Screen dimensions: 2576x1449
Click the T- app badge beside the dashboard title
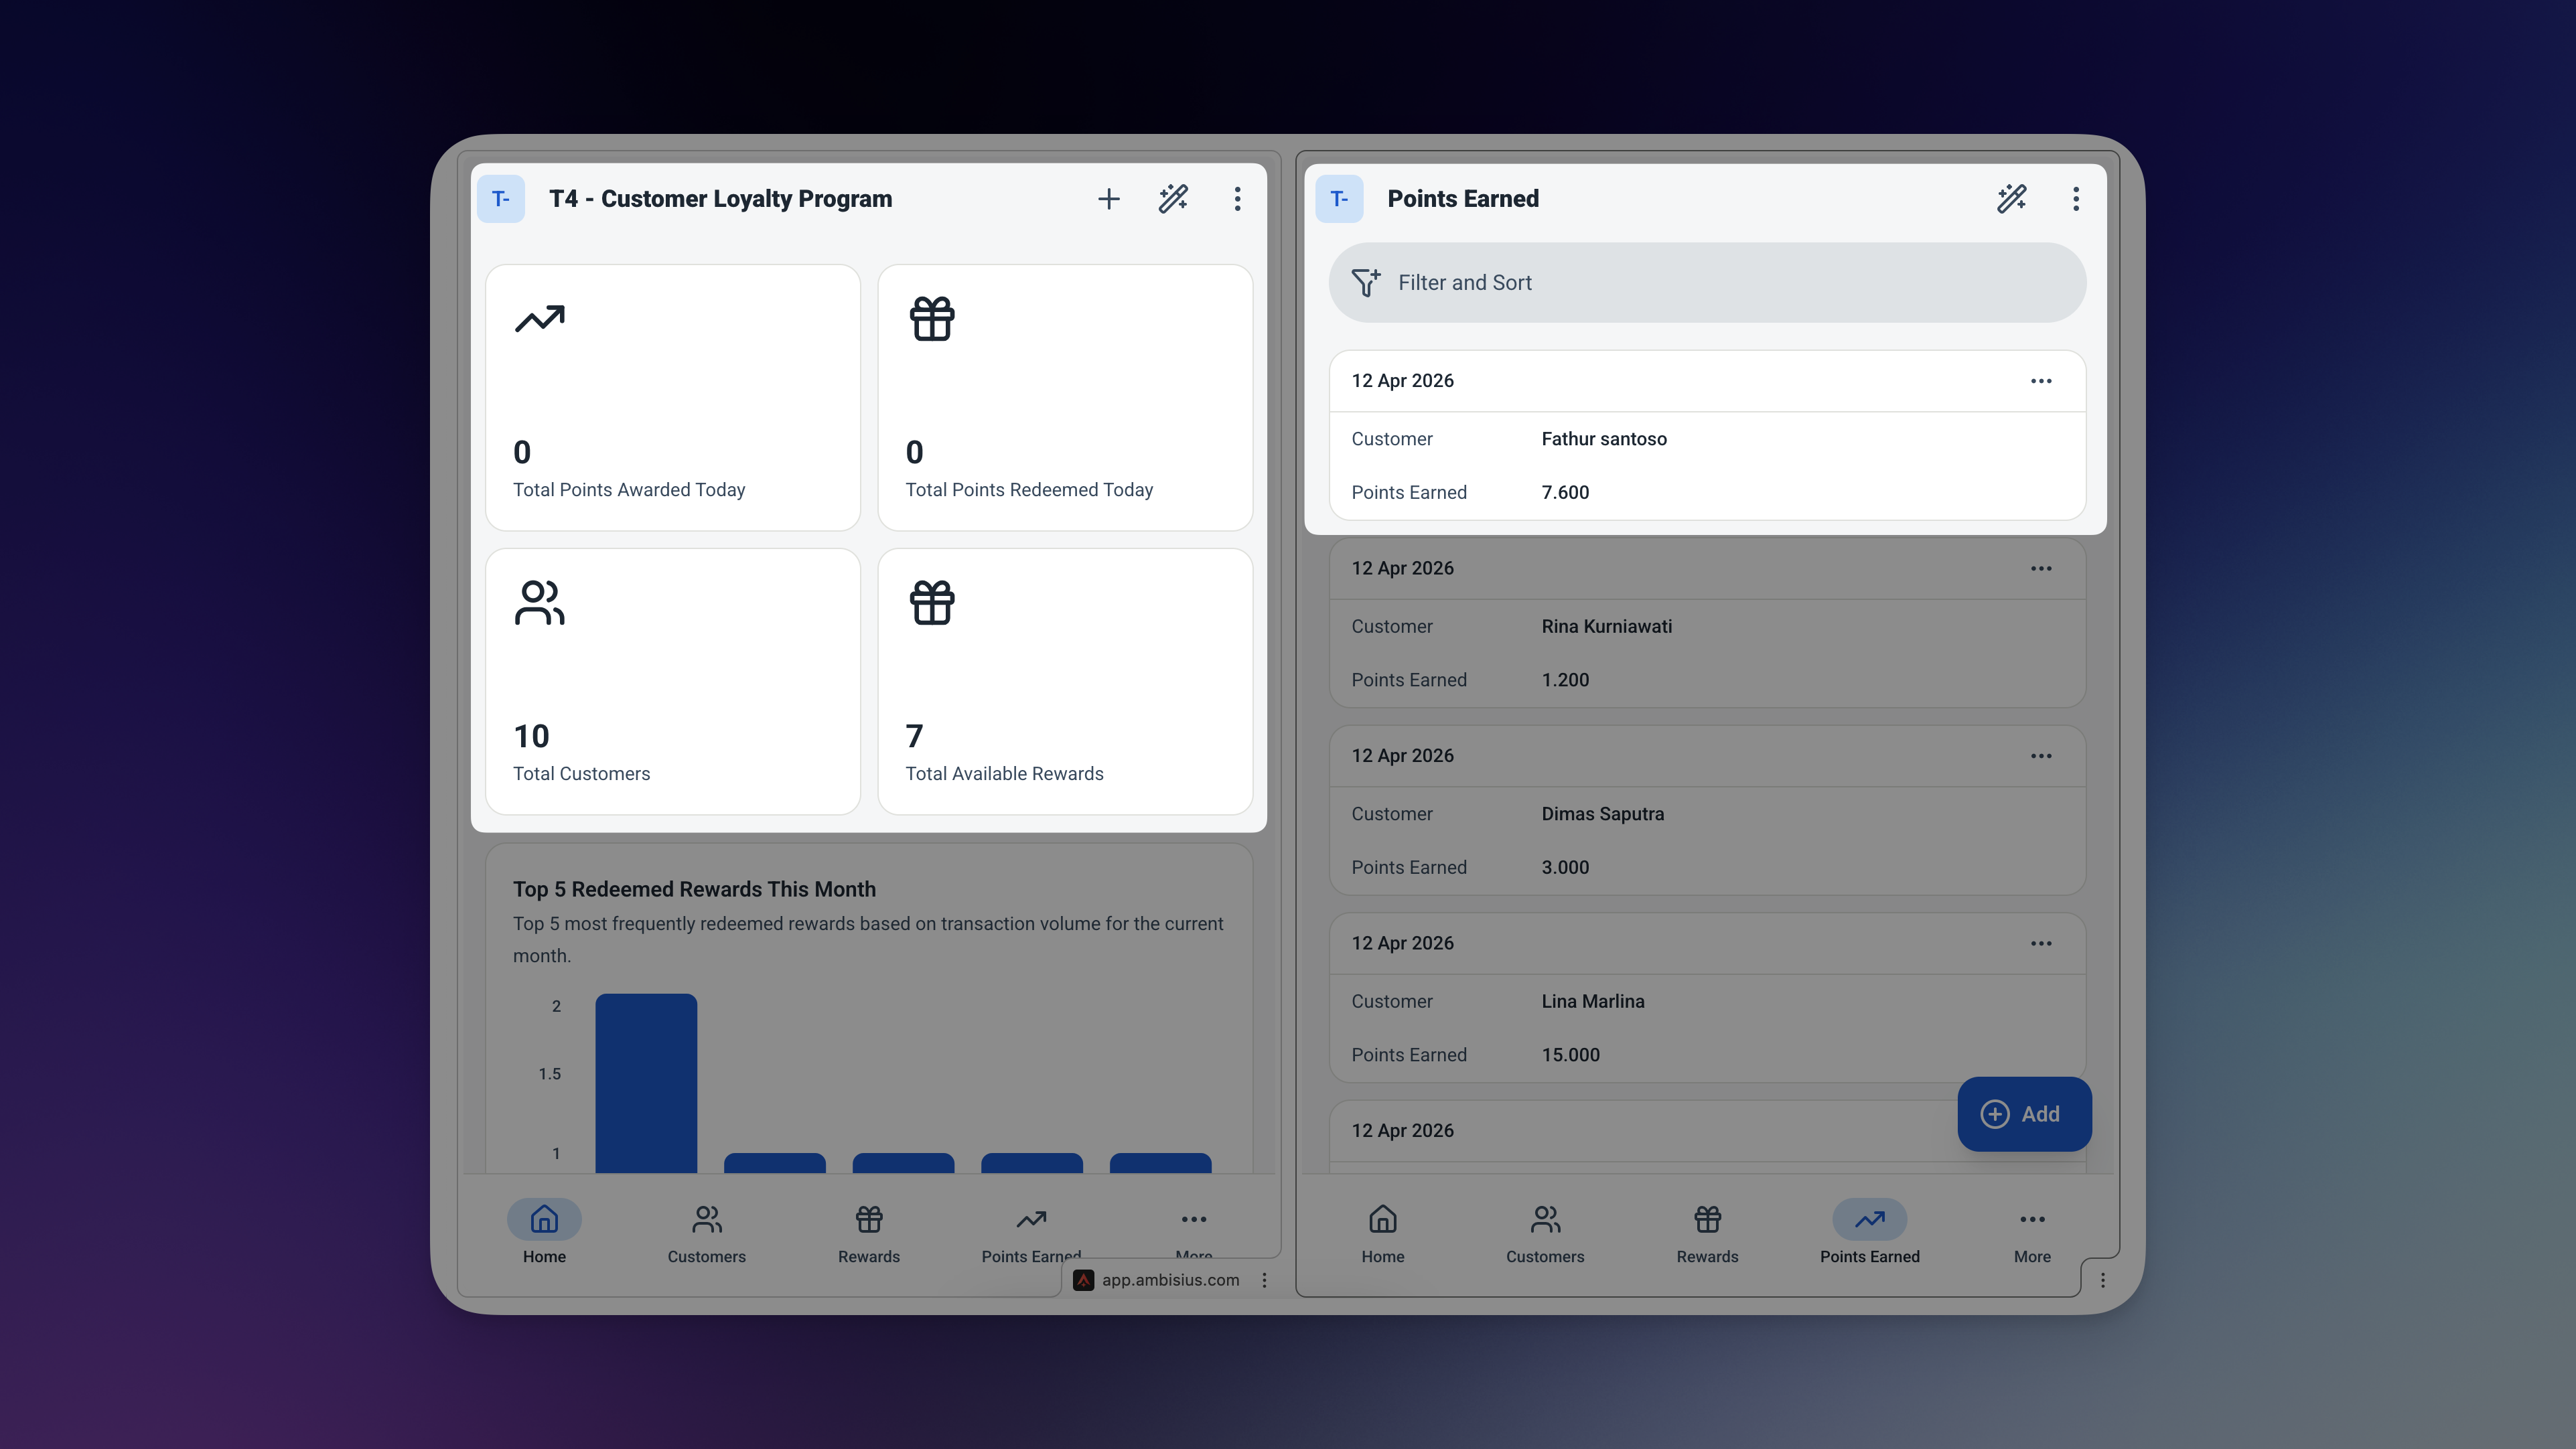click(501, 198)
